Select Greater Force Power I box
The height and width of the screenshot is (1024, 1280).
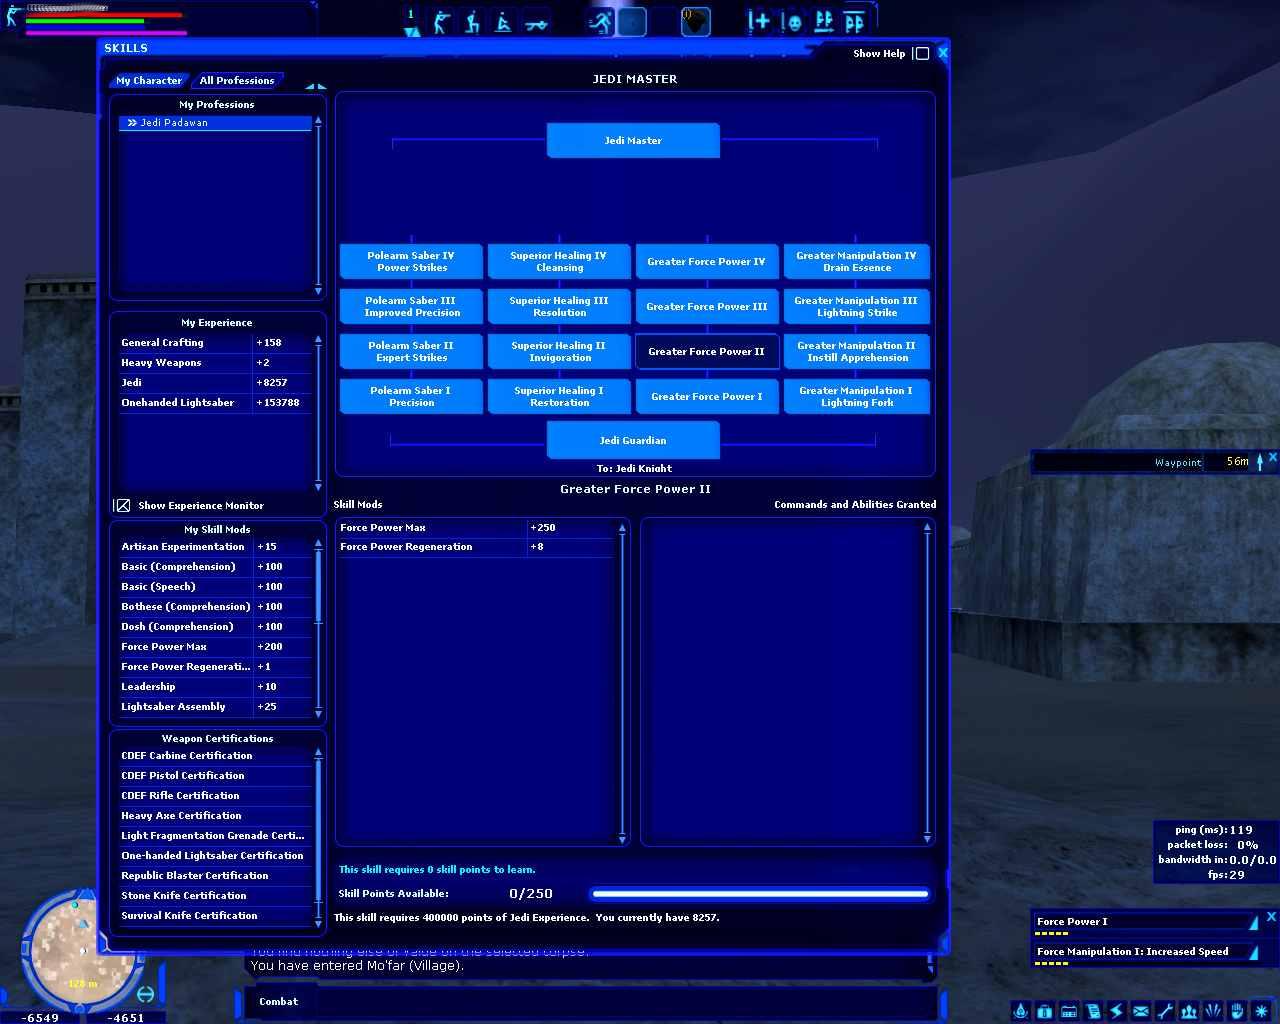point(707,396)
